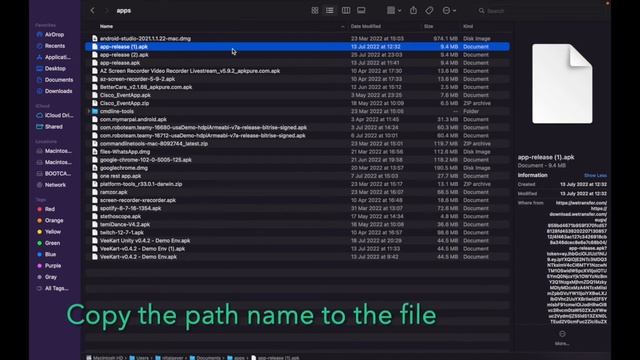Image resolution: width=640 pixels, height=360 pixels.
Task: Click the More button in preview pane
Action: click(x=562, y=338)
